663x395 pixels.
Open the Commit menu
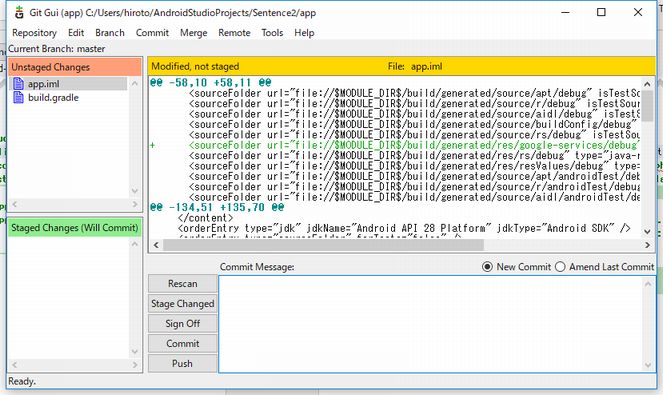point(152,33)
